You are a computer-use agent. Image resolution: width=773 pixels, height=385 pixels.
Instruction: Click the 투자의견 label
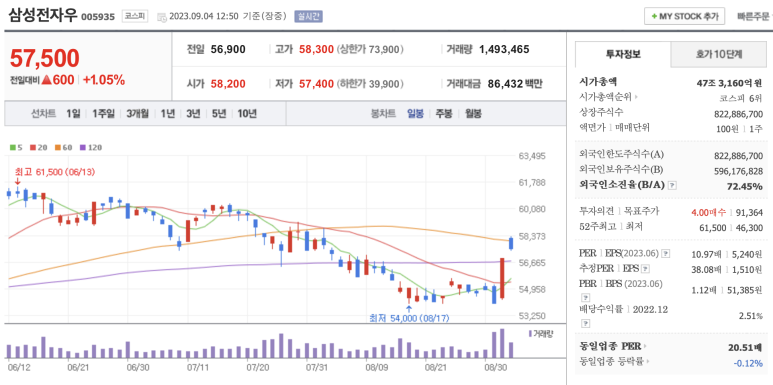click(x=597, y=211)
